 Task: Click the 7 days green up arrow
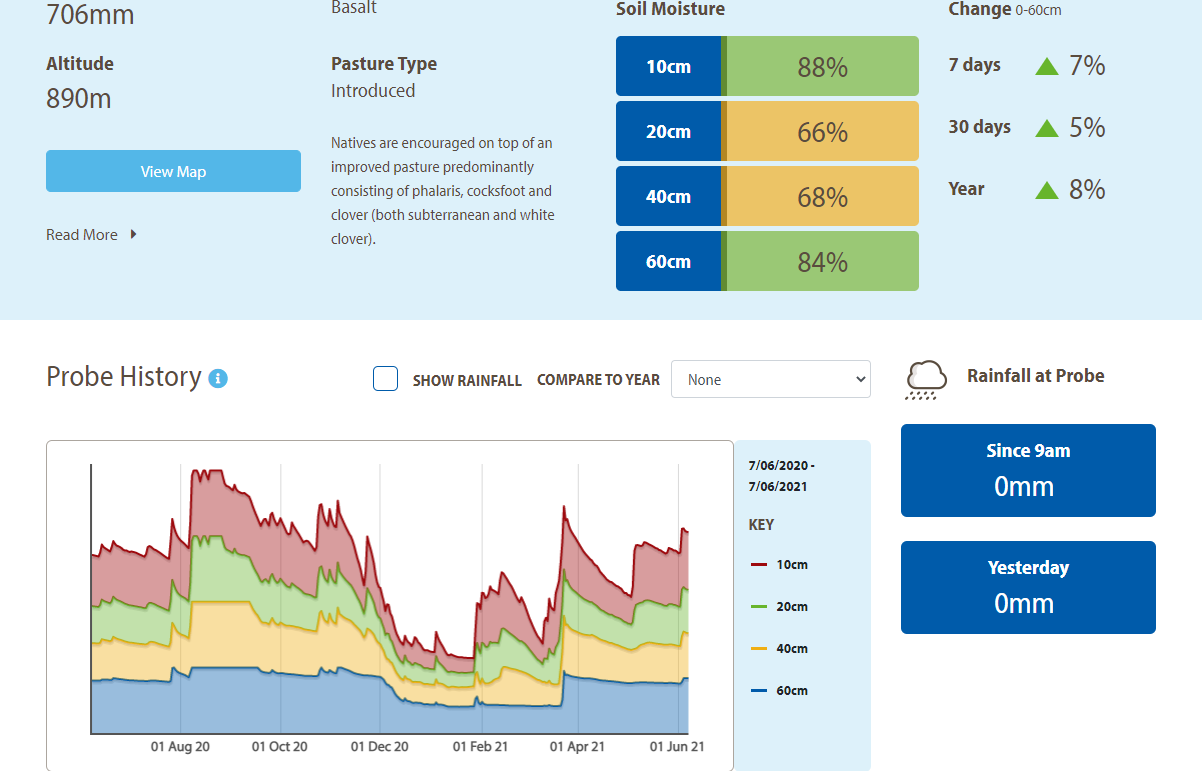pyautogui.click(x=1046, y=66)
